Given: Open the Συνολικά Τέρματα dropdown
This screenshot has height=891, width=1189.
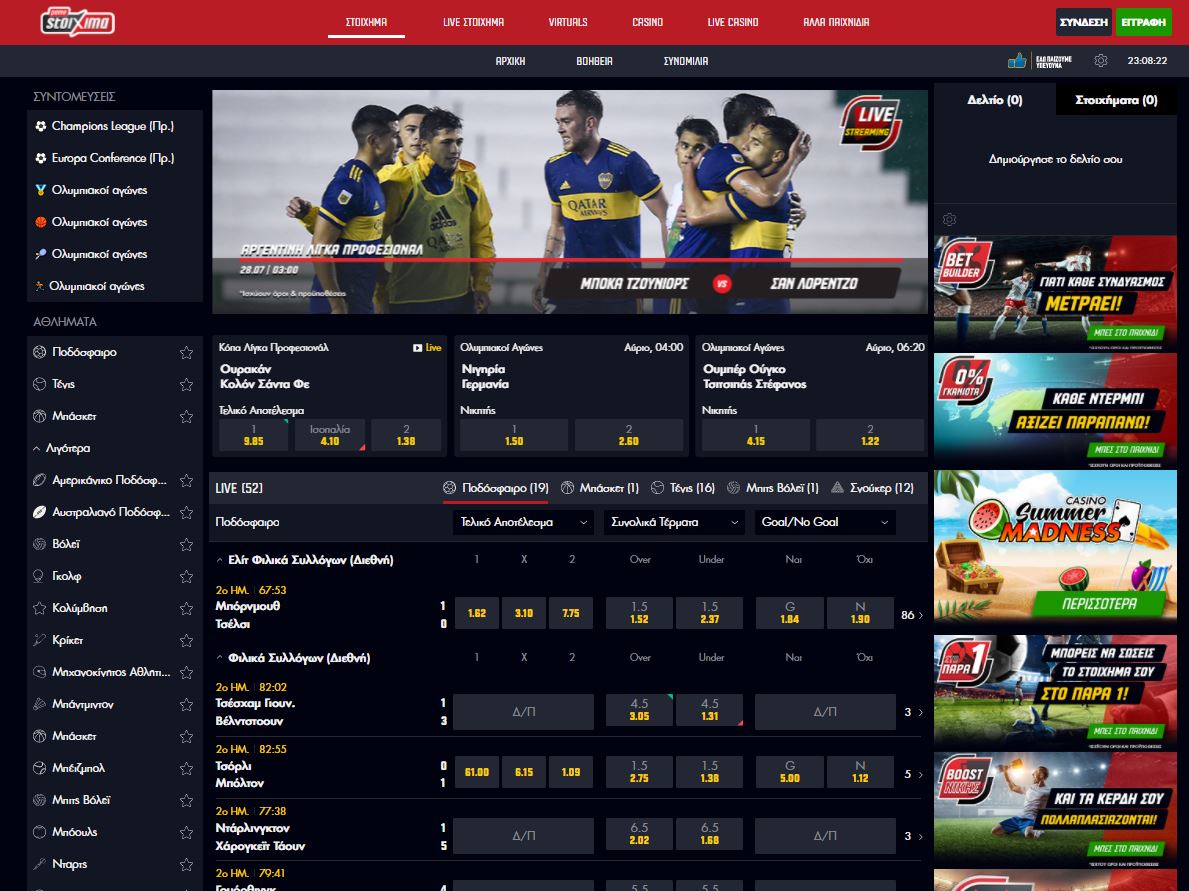Looking at the screenshot, I should [x=675, y=522].
